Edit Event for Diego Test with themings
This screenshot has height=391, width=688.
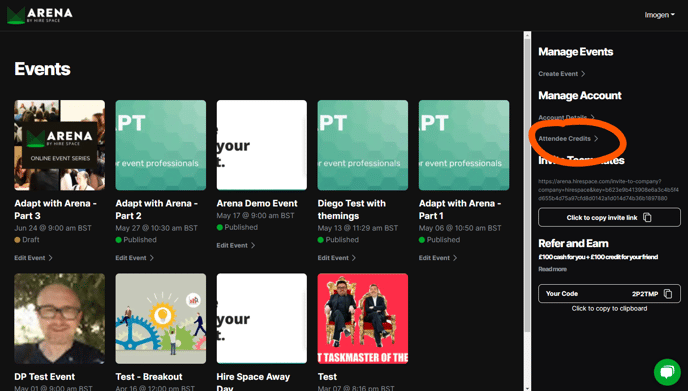click(x=337, y=258)
